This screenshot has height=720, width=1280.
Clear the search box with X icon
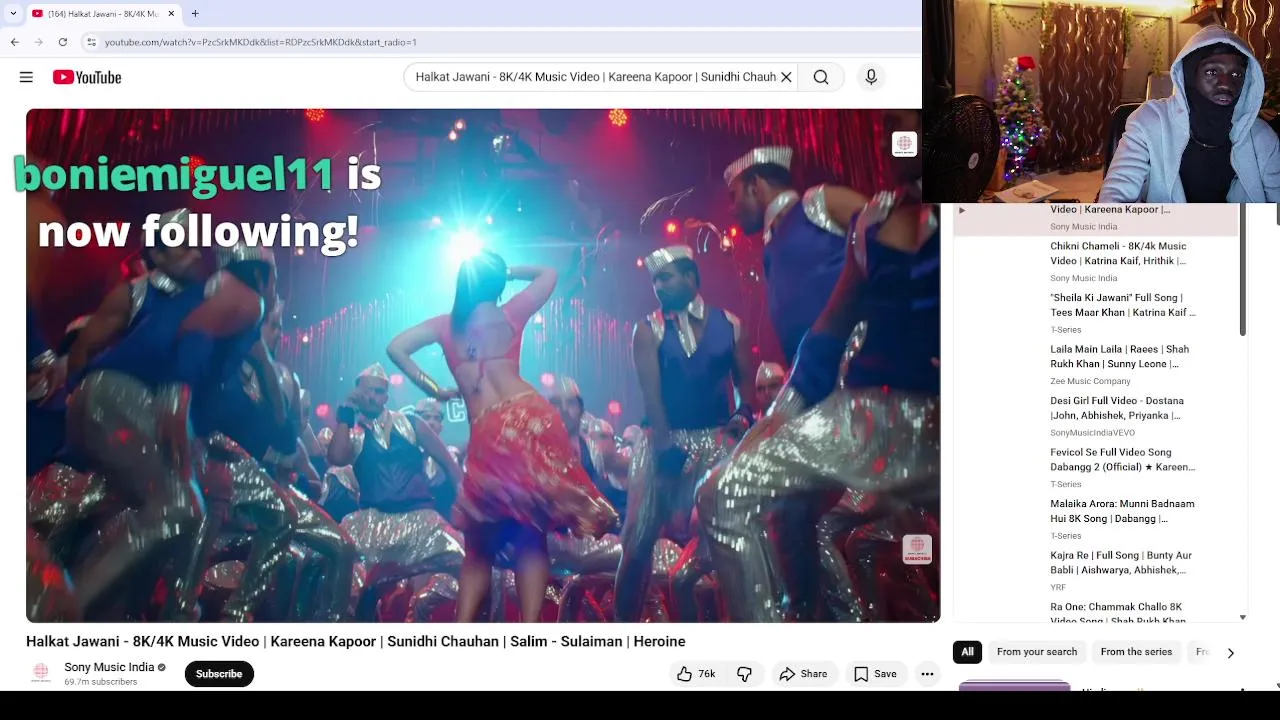pyautogui.click(x=786, y=77)
